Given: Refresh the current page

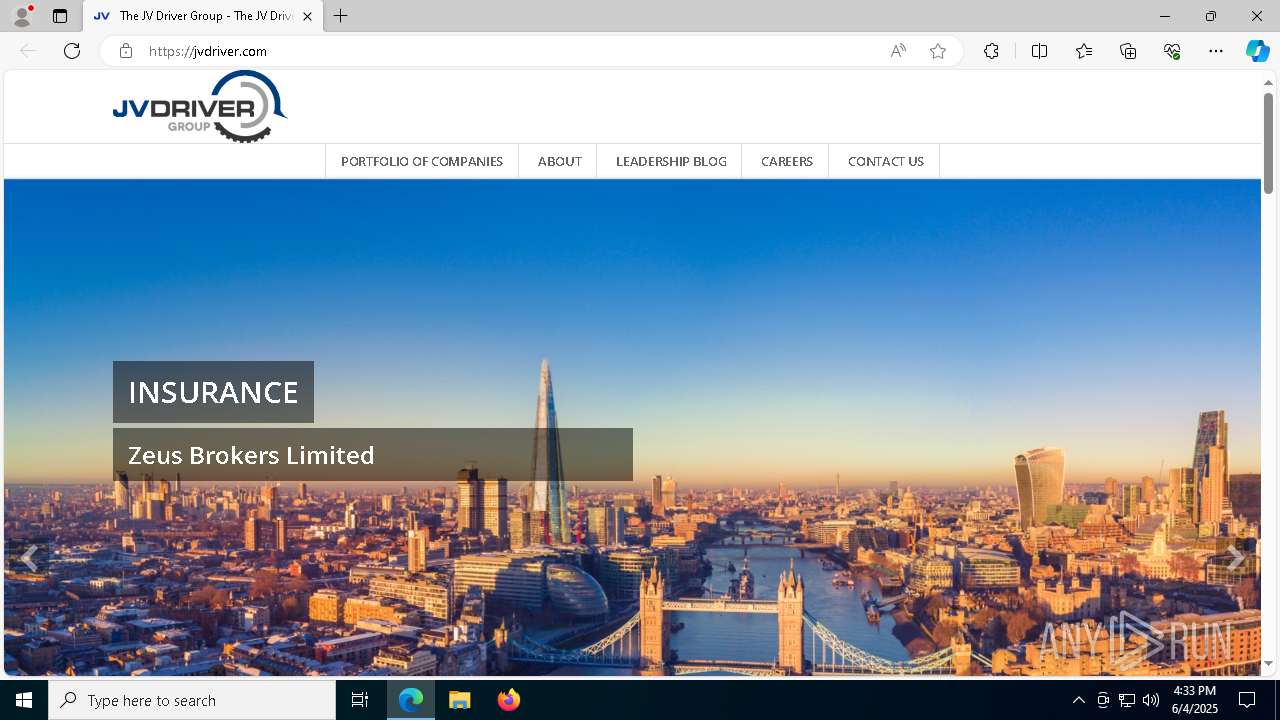Looking at the screenshot, I should pyautogui.click(x=72, y=51).
